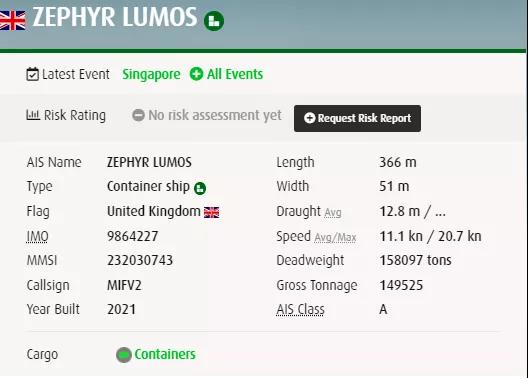528x378 pixels.
Task: Click the Risk Rating bar chart icon
Action: click(33, 115)
